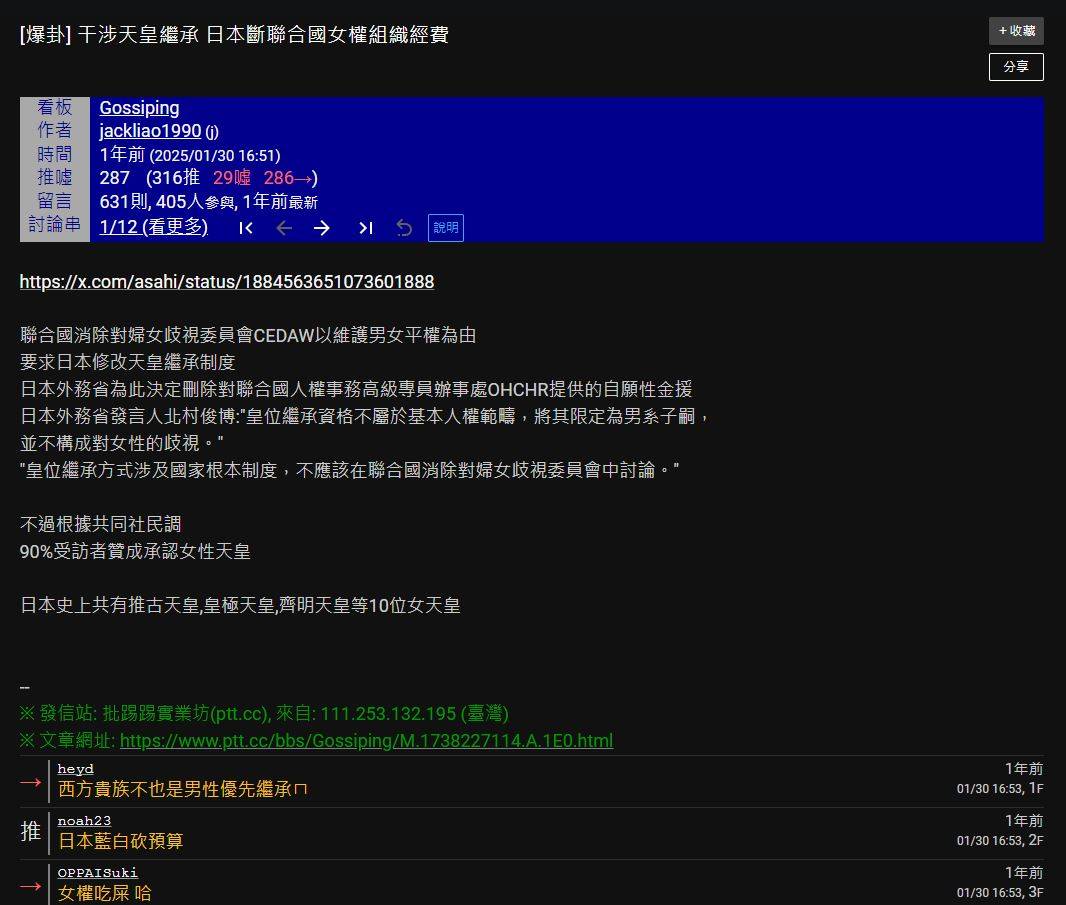Click the 分享 share button
The image size is (1066, 905).
click(1016, 67)
